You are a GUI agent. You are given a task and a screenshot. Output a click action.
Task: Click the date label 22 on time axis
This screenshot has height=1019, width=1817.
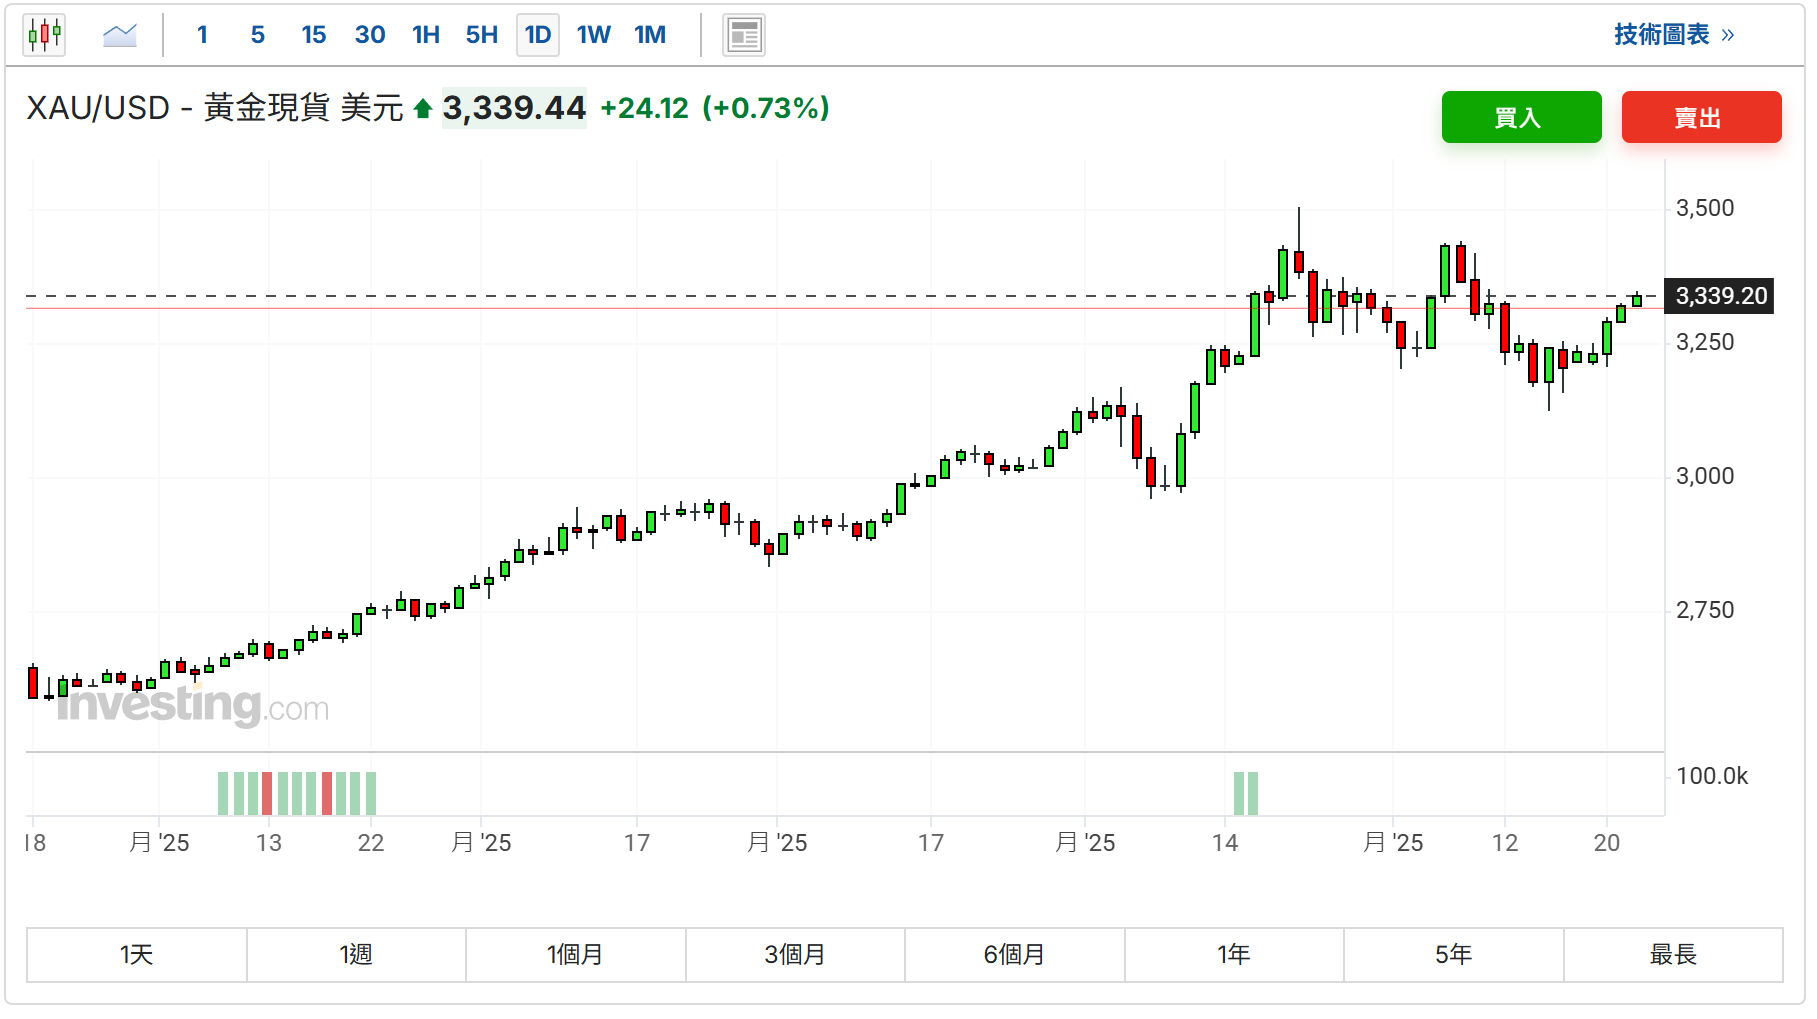coord(371,843)
